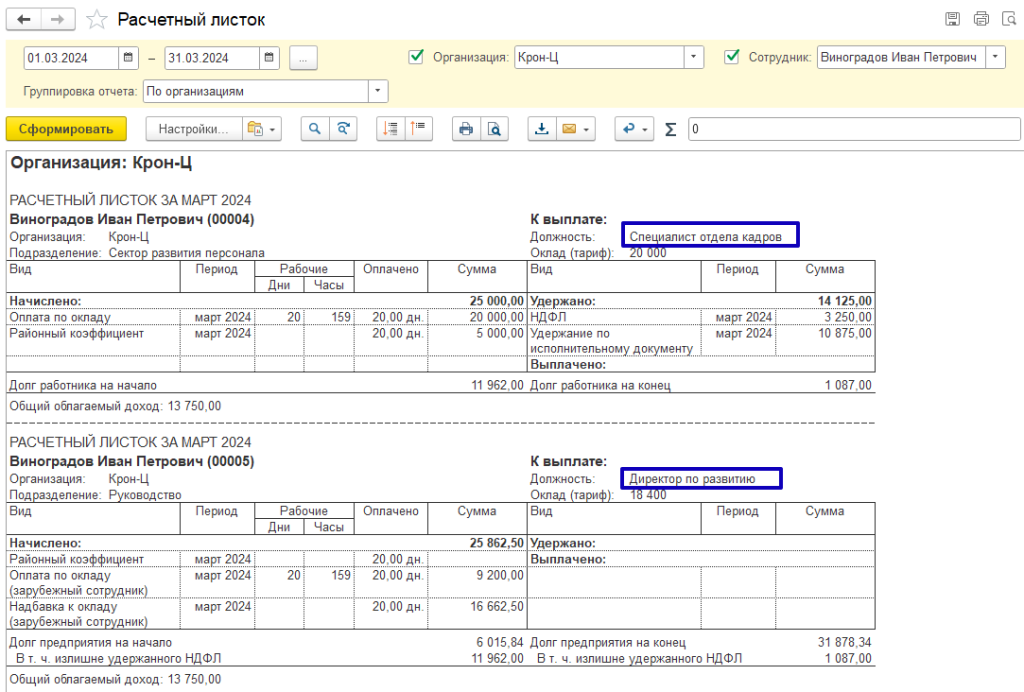Screen dimensions: 1024x692
Task: Click "Долг работника на конец"
Action: tap(600, 386)
